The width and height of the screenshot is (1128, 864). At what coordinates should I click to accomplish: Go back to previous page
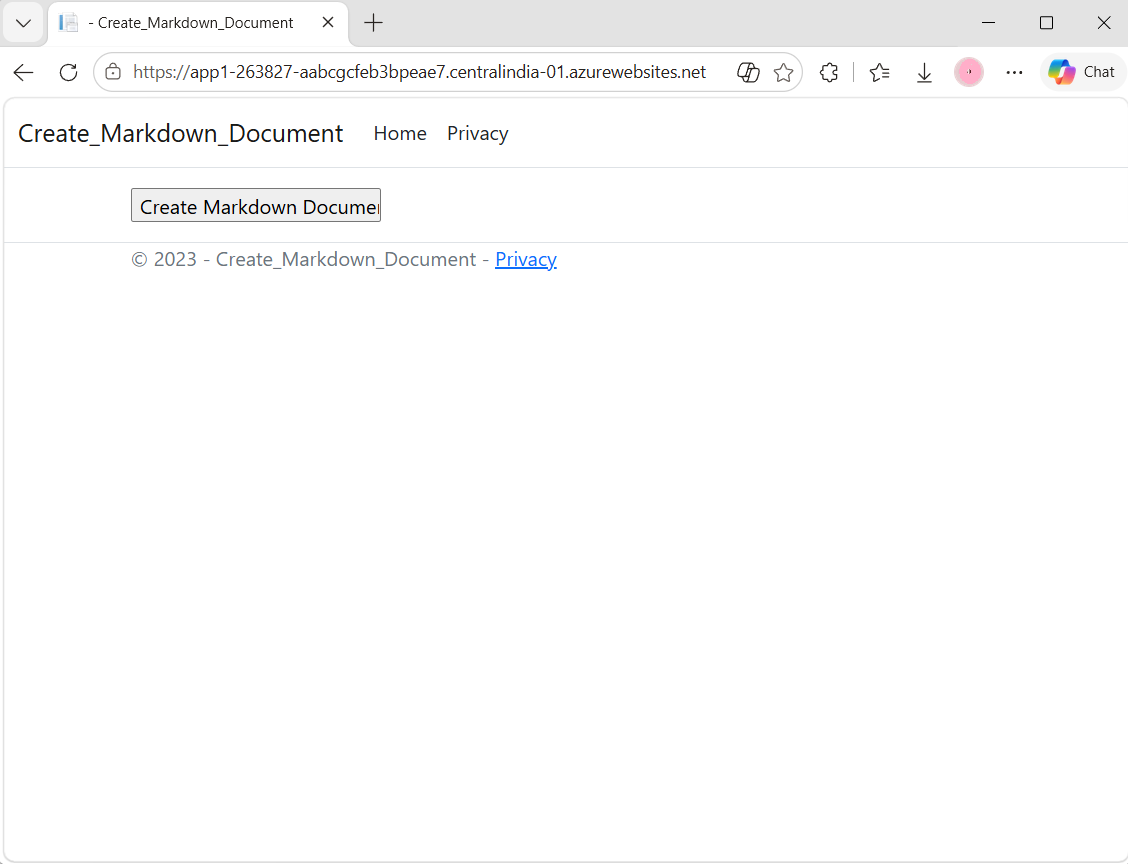coord(24,72)
